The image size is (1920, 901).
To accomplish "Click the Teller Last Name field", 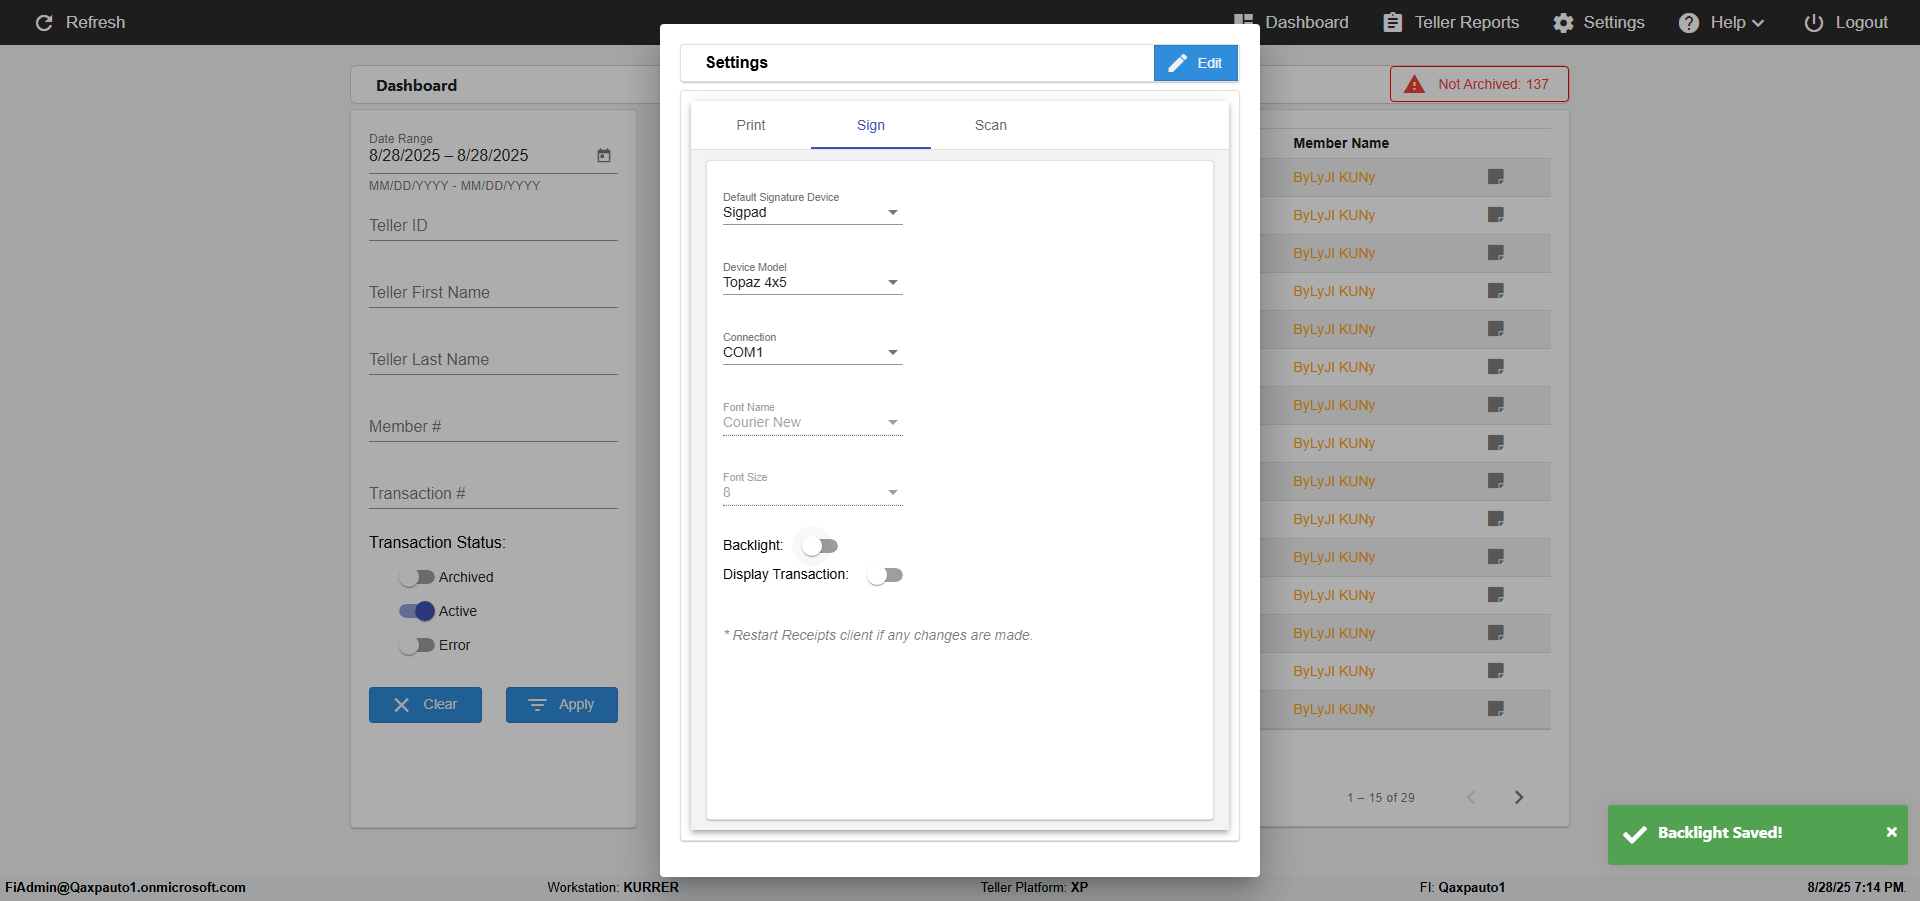I will [x=493, y=359].
